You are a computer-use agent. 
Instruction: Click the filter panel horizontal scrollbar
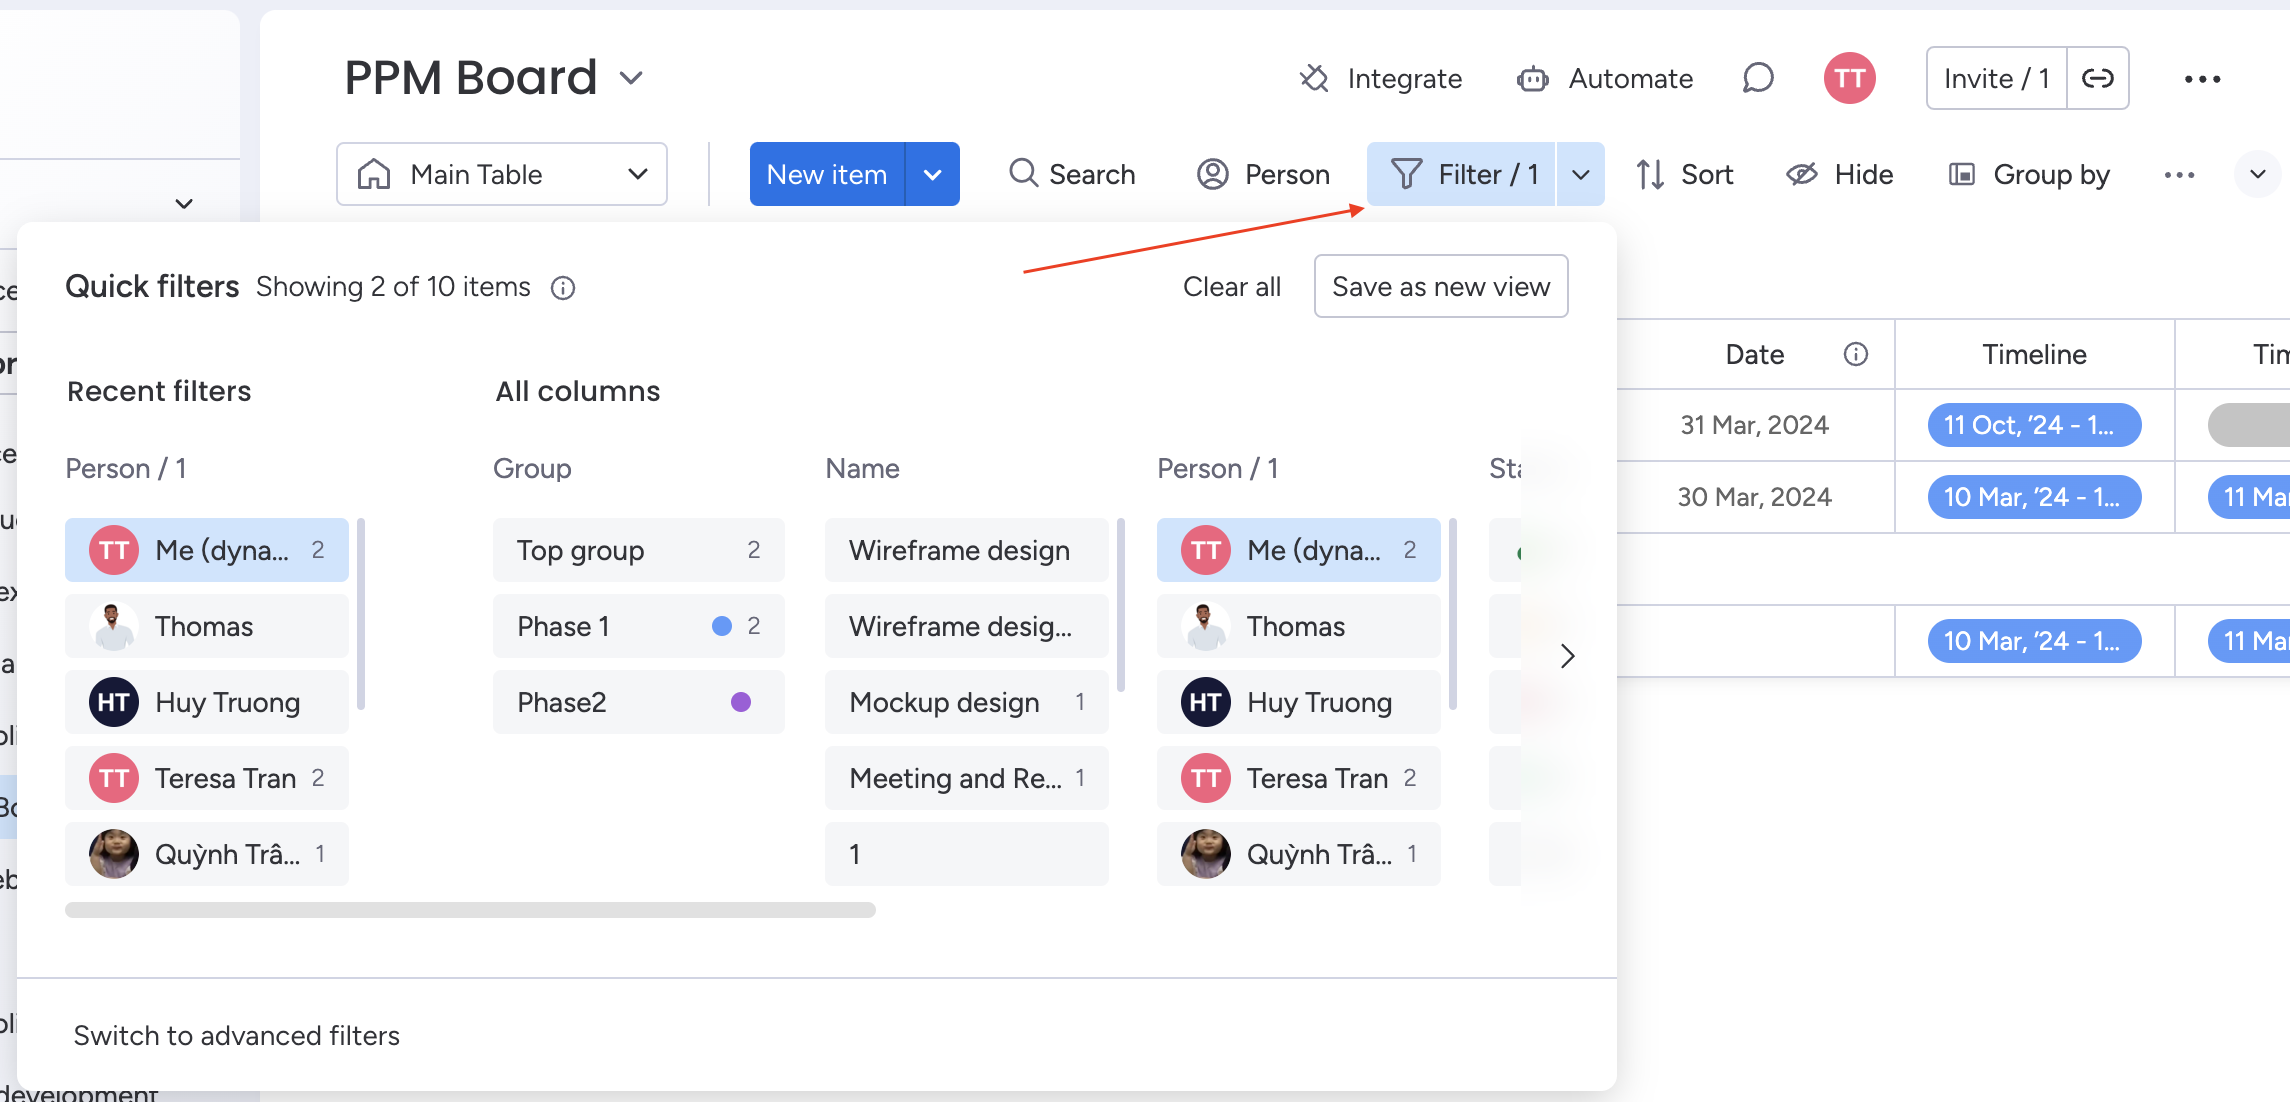pyautogui.click(x=470, y=910)
